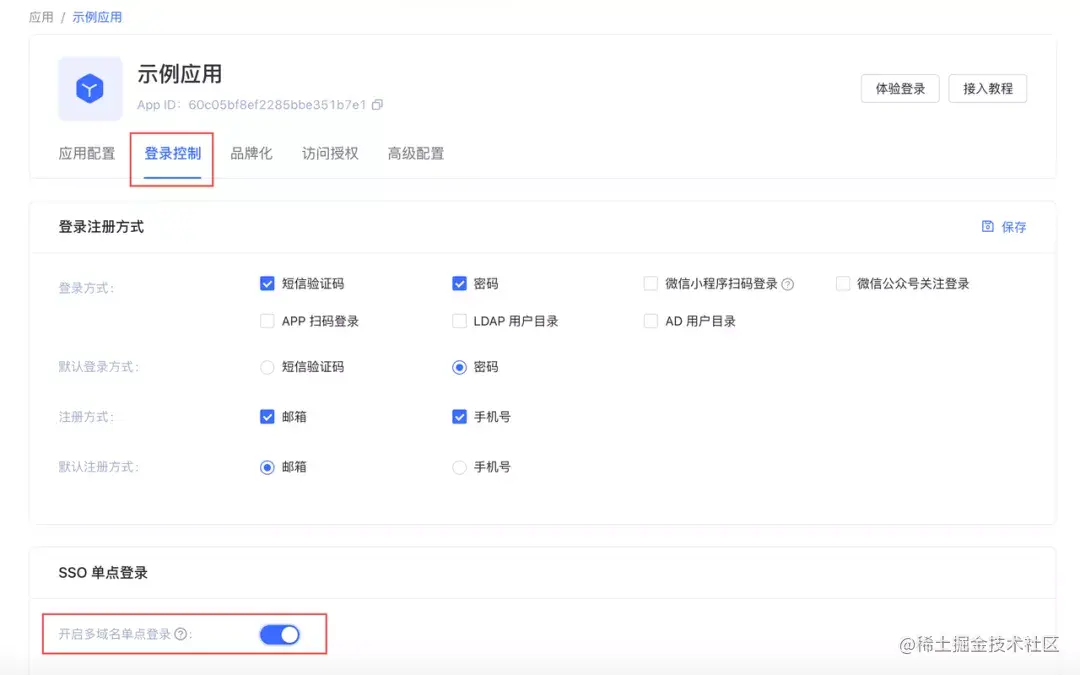
Task: Open the 高级配置 tab
Action: click(416, 154)
